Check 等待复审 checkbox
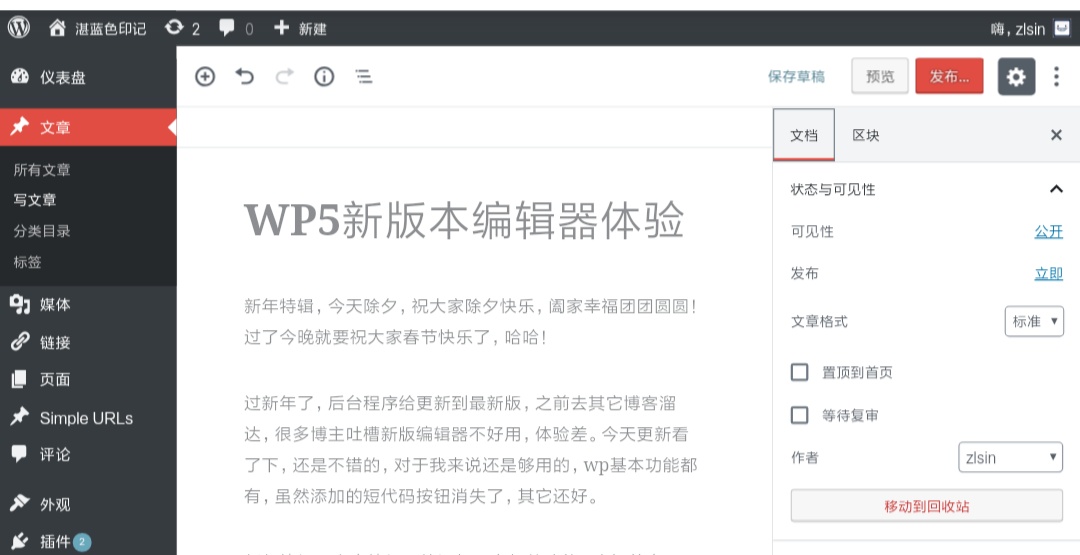 tap(799, 415)
